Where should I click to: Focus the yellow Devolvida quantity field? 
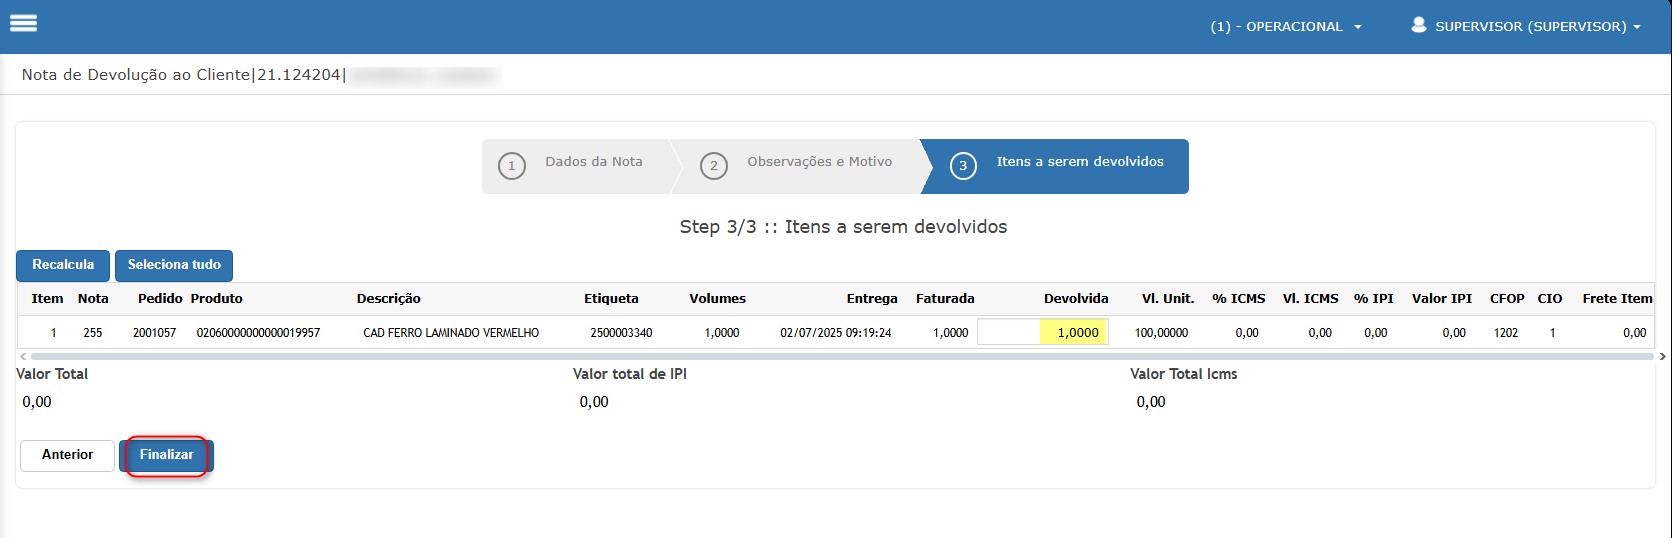[1074, 333]
